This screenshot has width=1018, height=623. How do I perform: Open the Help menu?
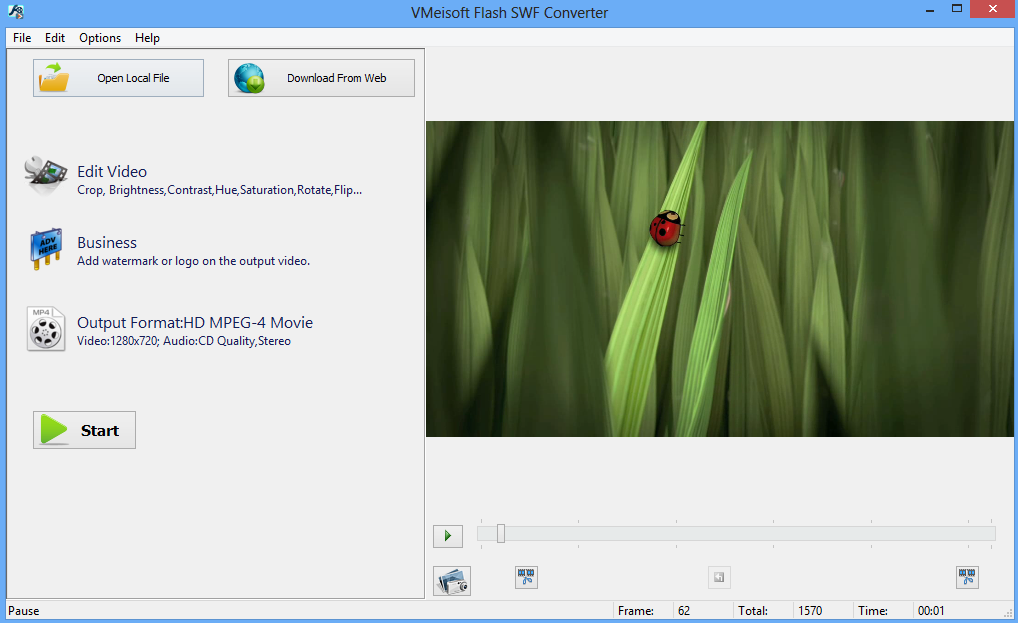(x=147, y=38)
